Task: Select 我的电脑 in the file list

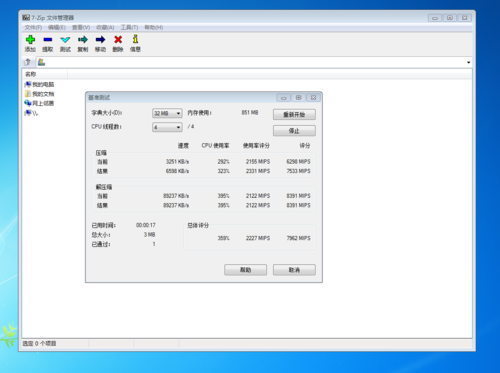Action: [x=39, y=84]
